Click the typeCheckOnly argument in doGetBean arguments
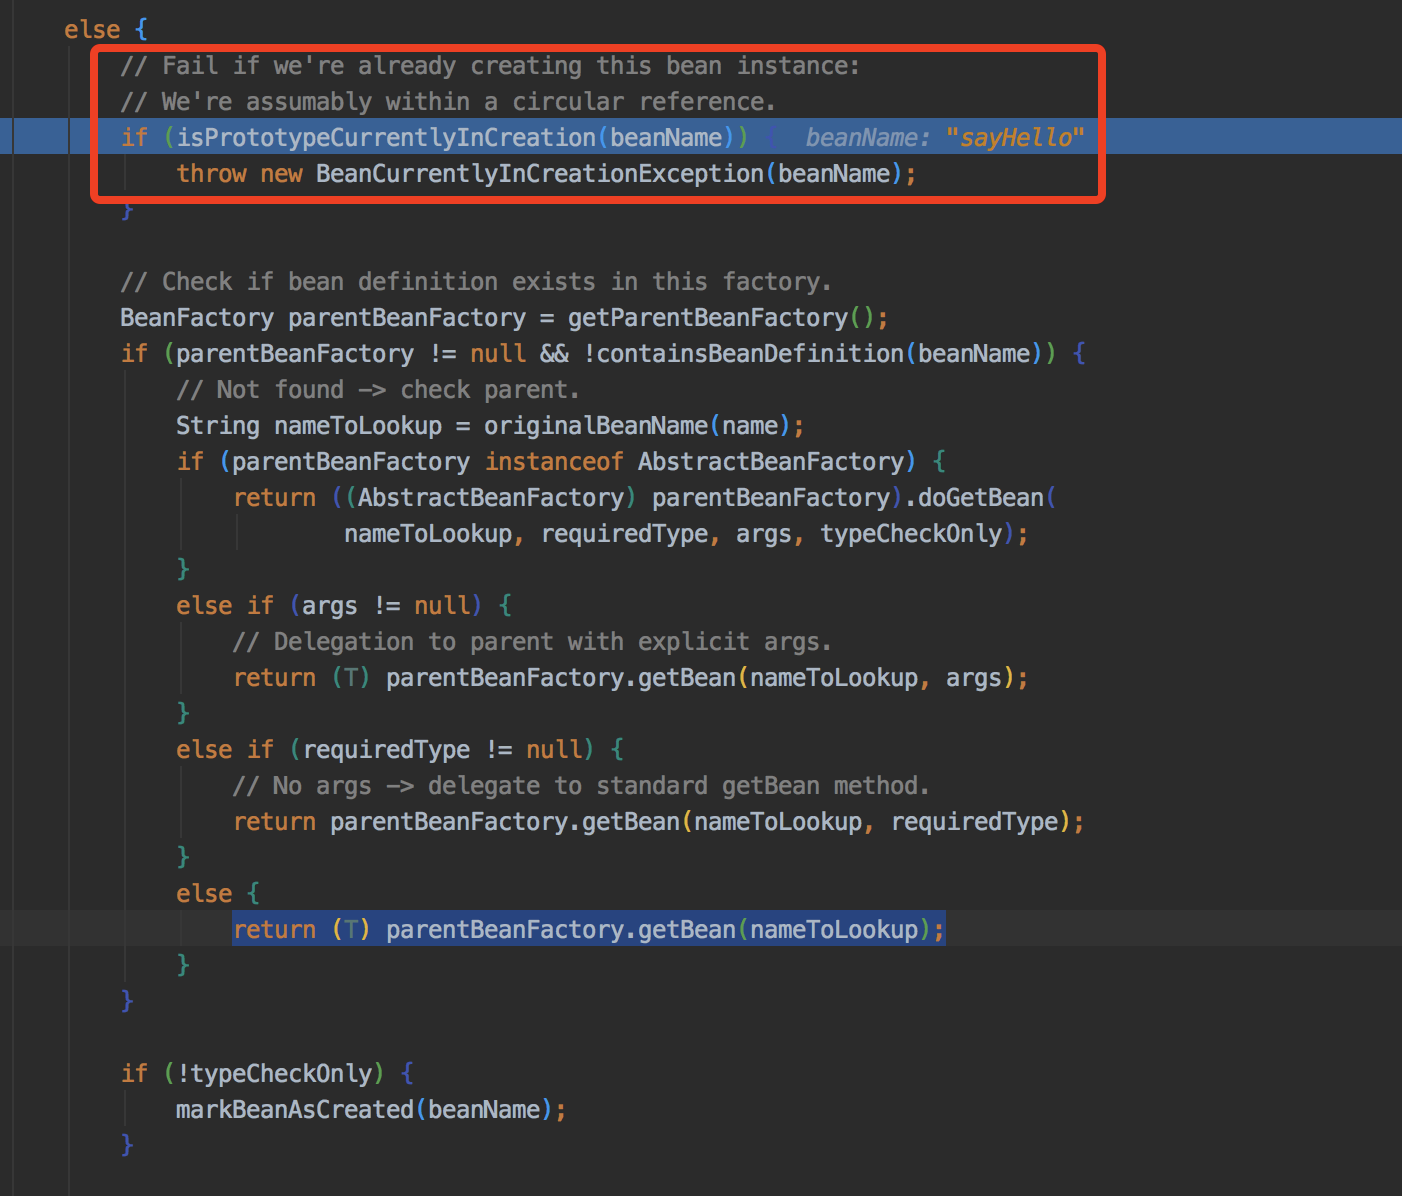 tap(911, 533)
